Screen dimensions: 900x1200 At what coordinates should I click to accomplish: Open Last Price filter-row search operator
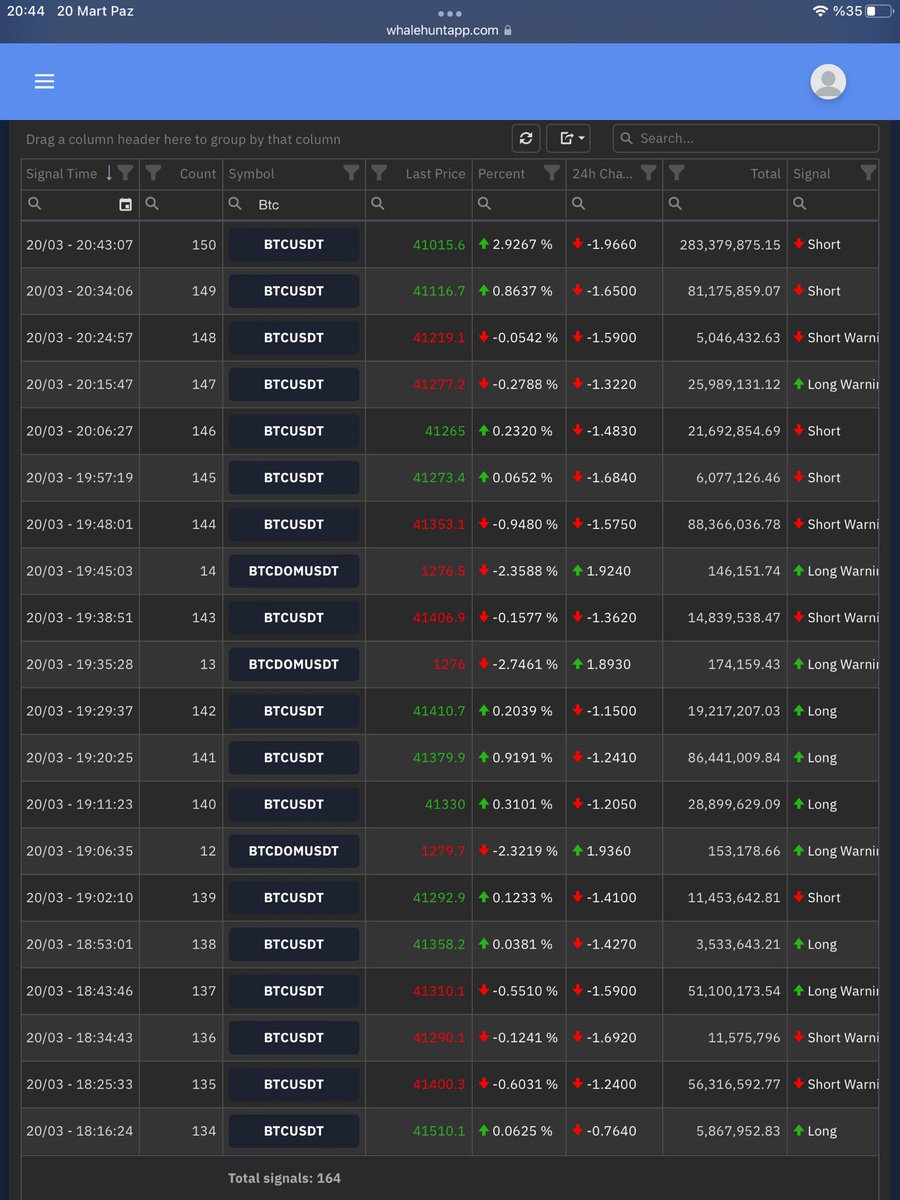click(378, 204)
